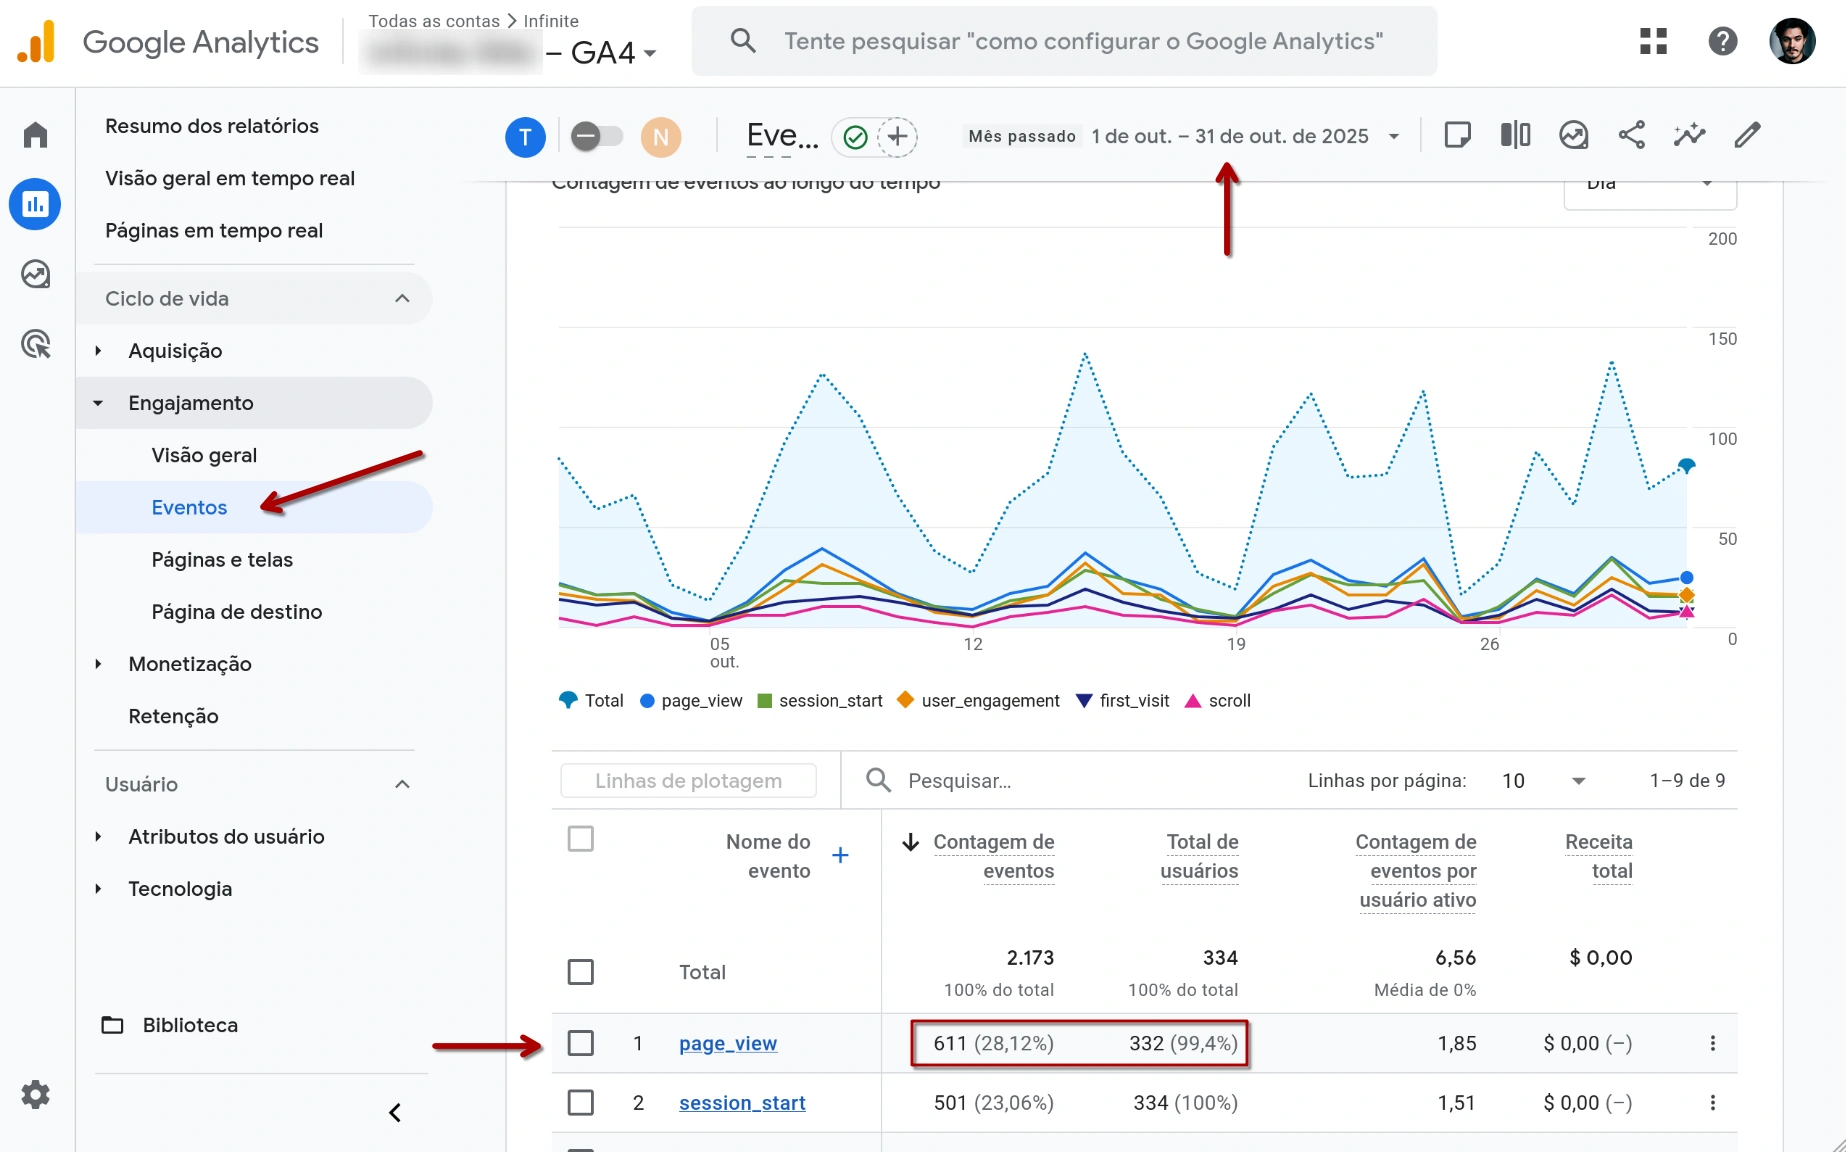Switch to Páginas e telas report
The height and width of the screenshot is (1152, 1846).
pyautogui.click(x=222, y=559)
